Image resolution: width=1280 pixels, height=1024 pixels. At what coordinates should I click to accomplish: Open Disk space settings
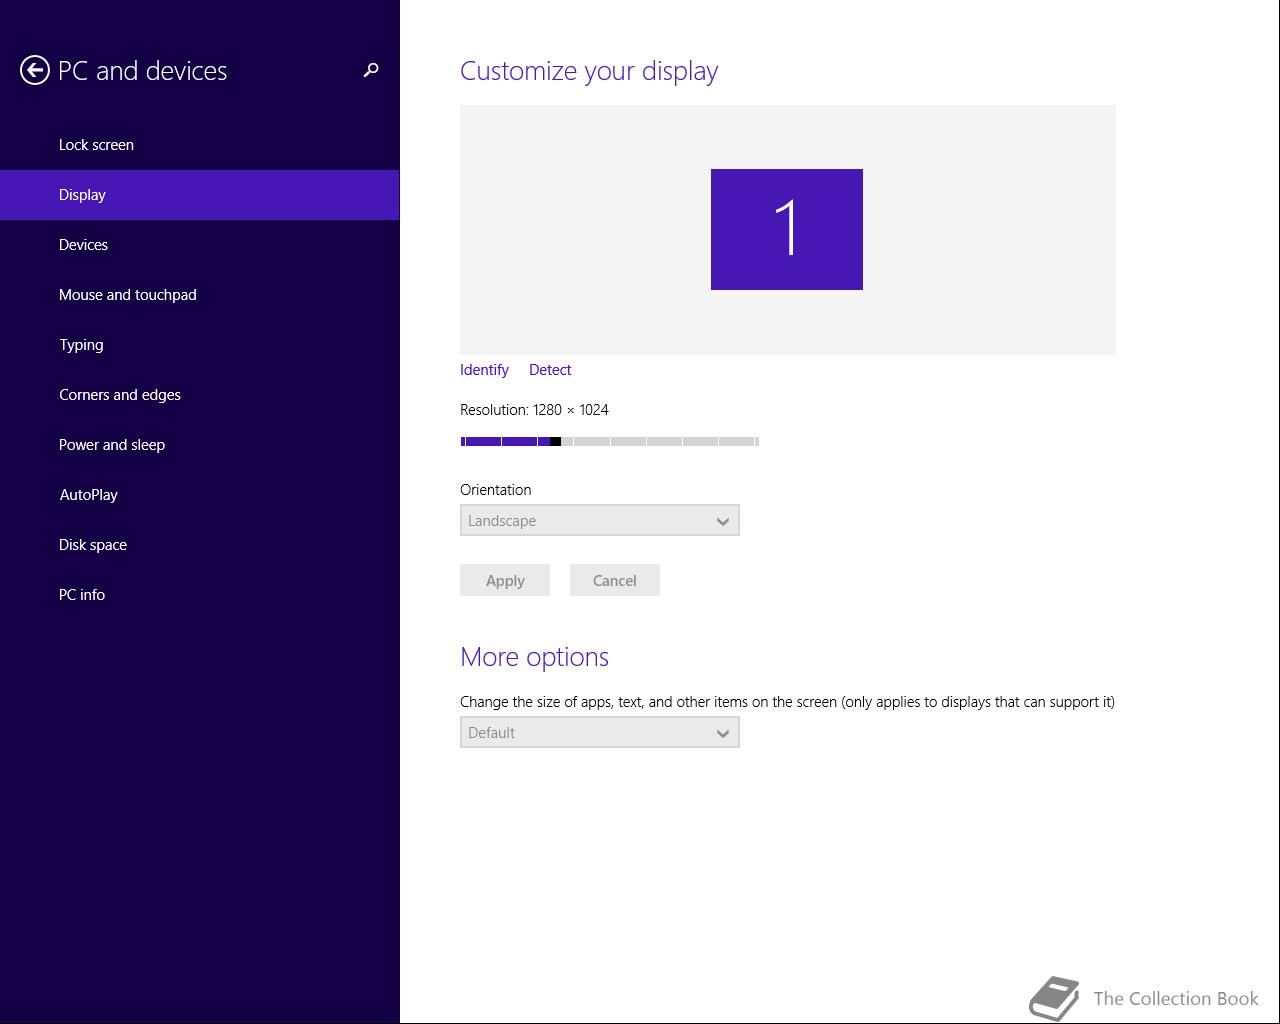coord(200,545)
